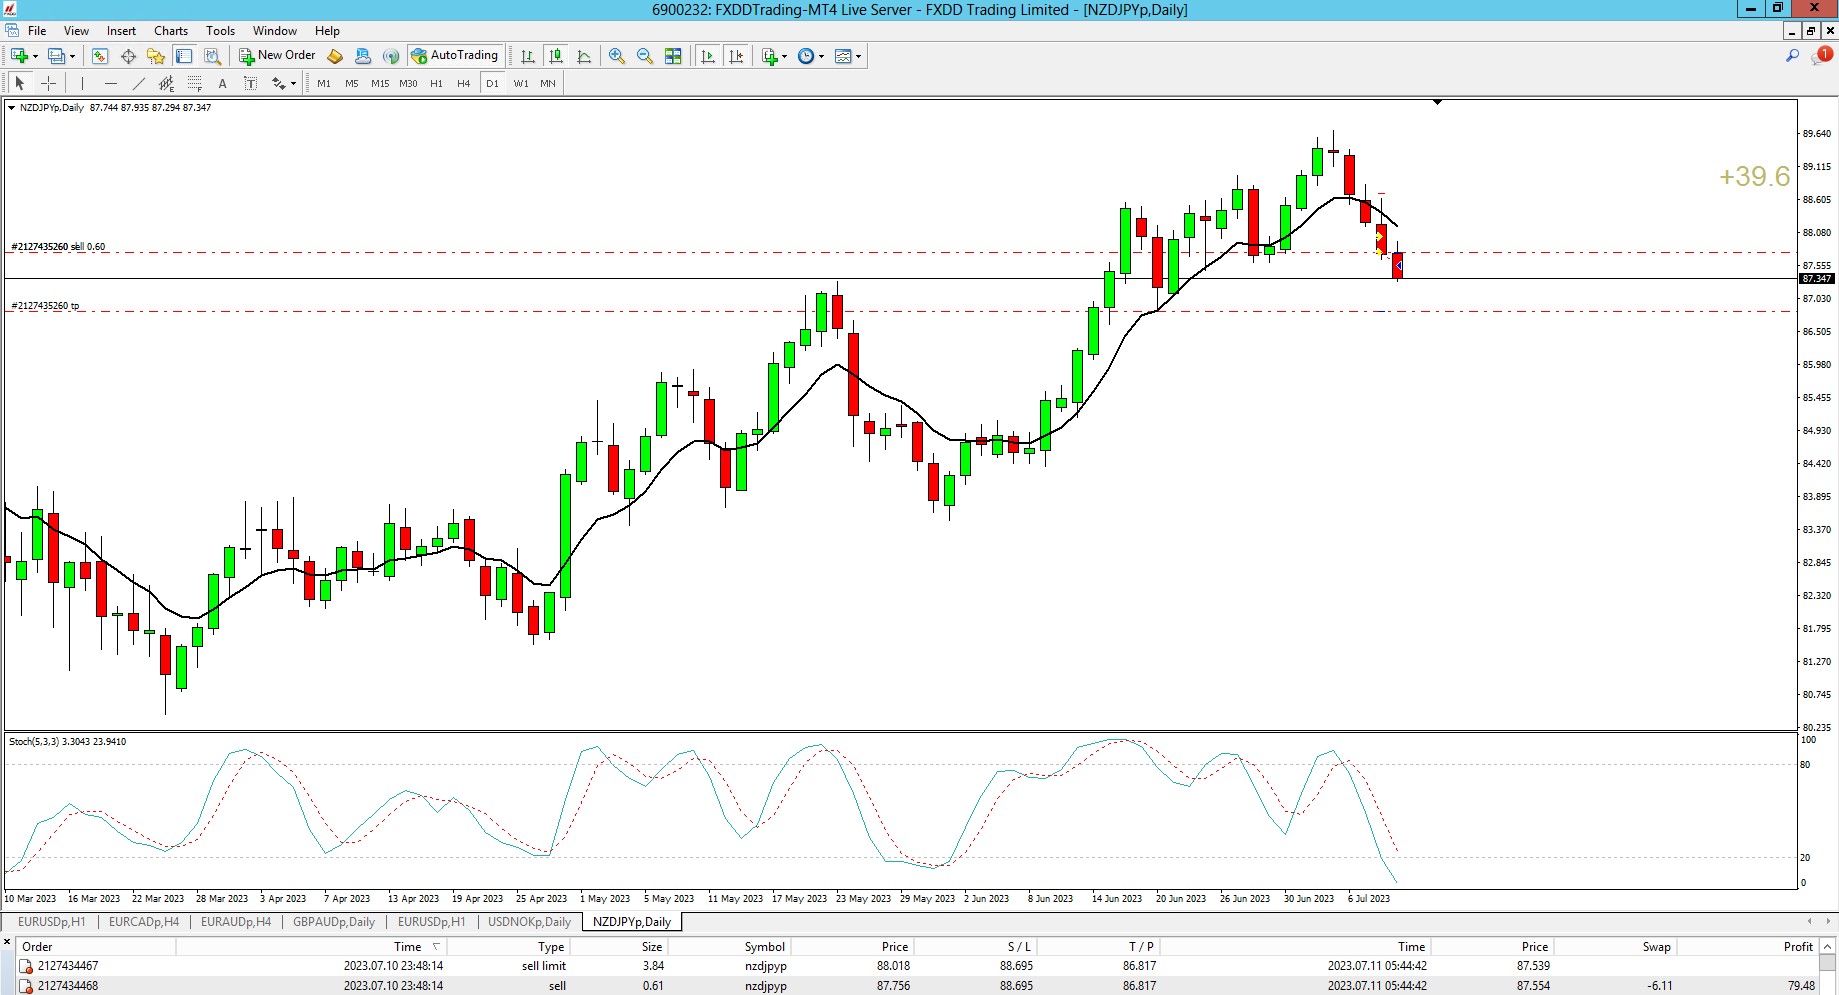Switch timeframe to H4
The width and height of the screenshot is (1839, 995).
(x=464, y=83)
